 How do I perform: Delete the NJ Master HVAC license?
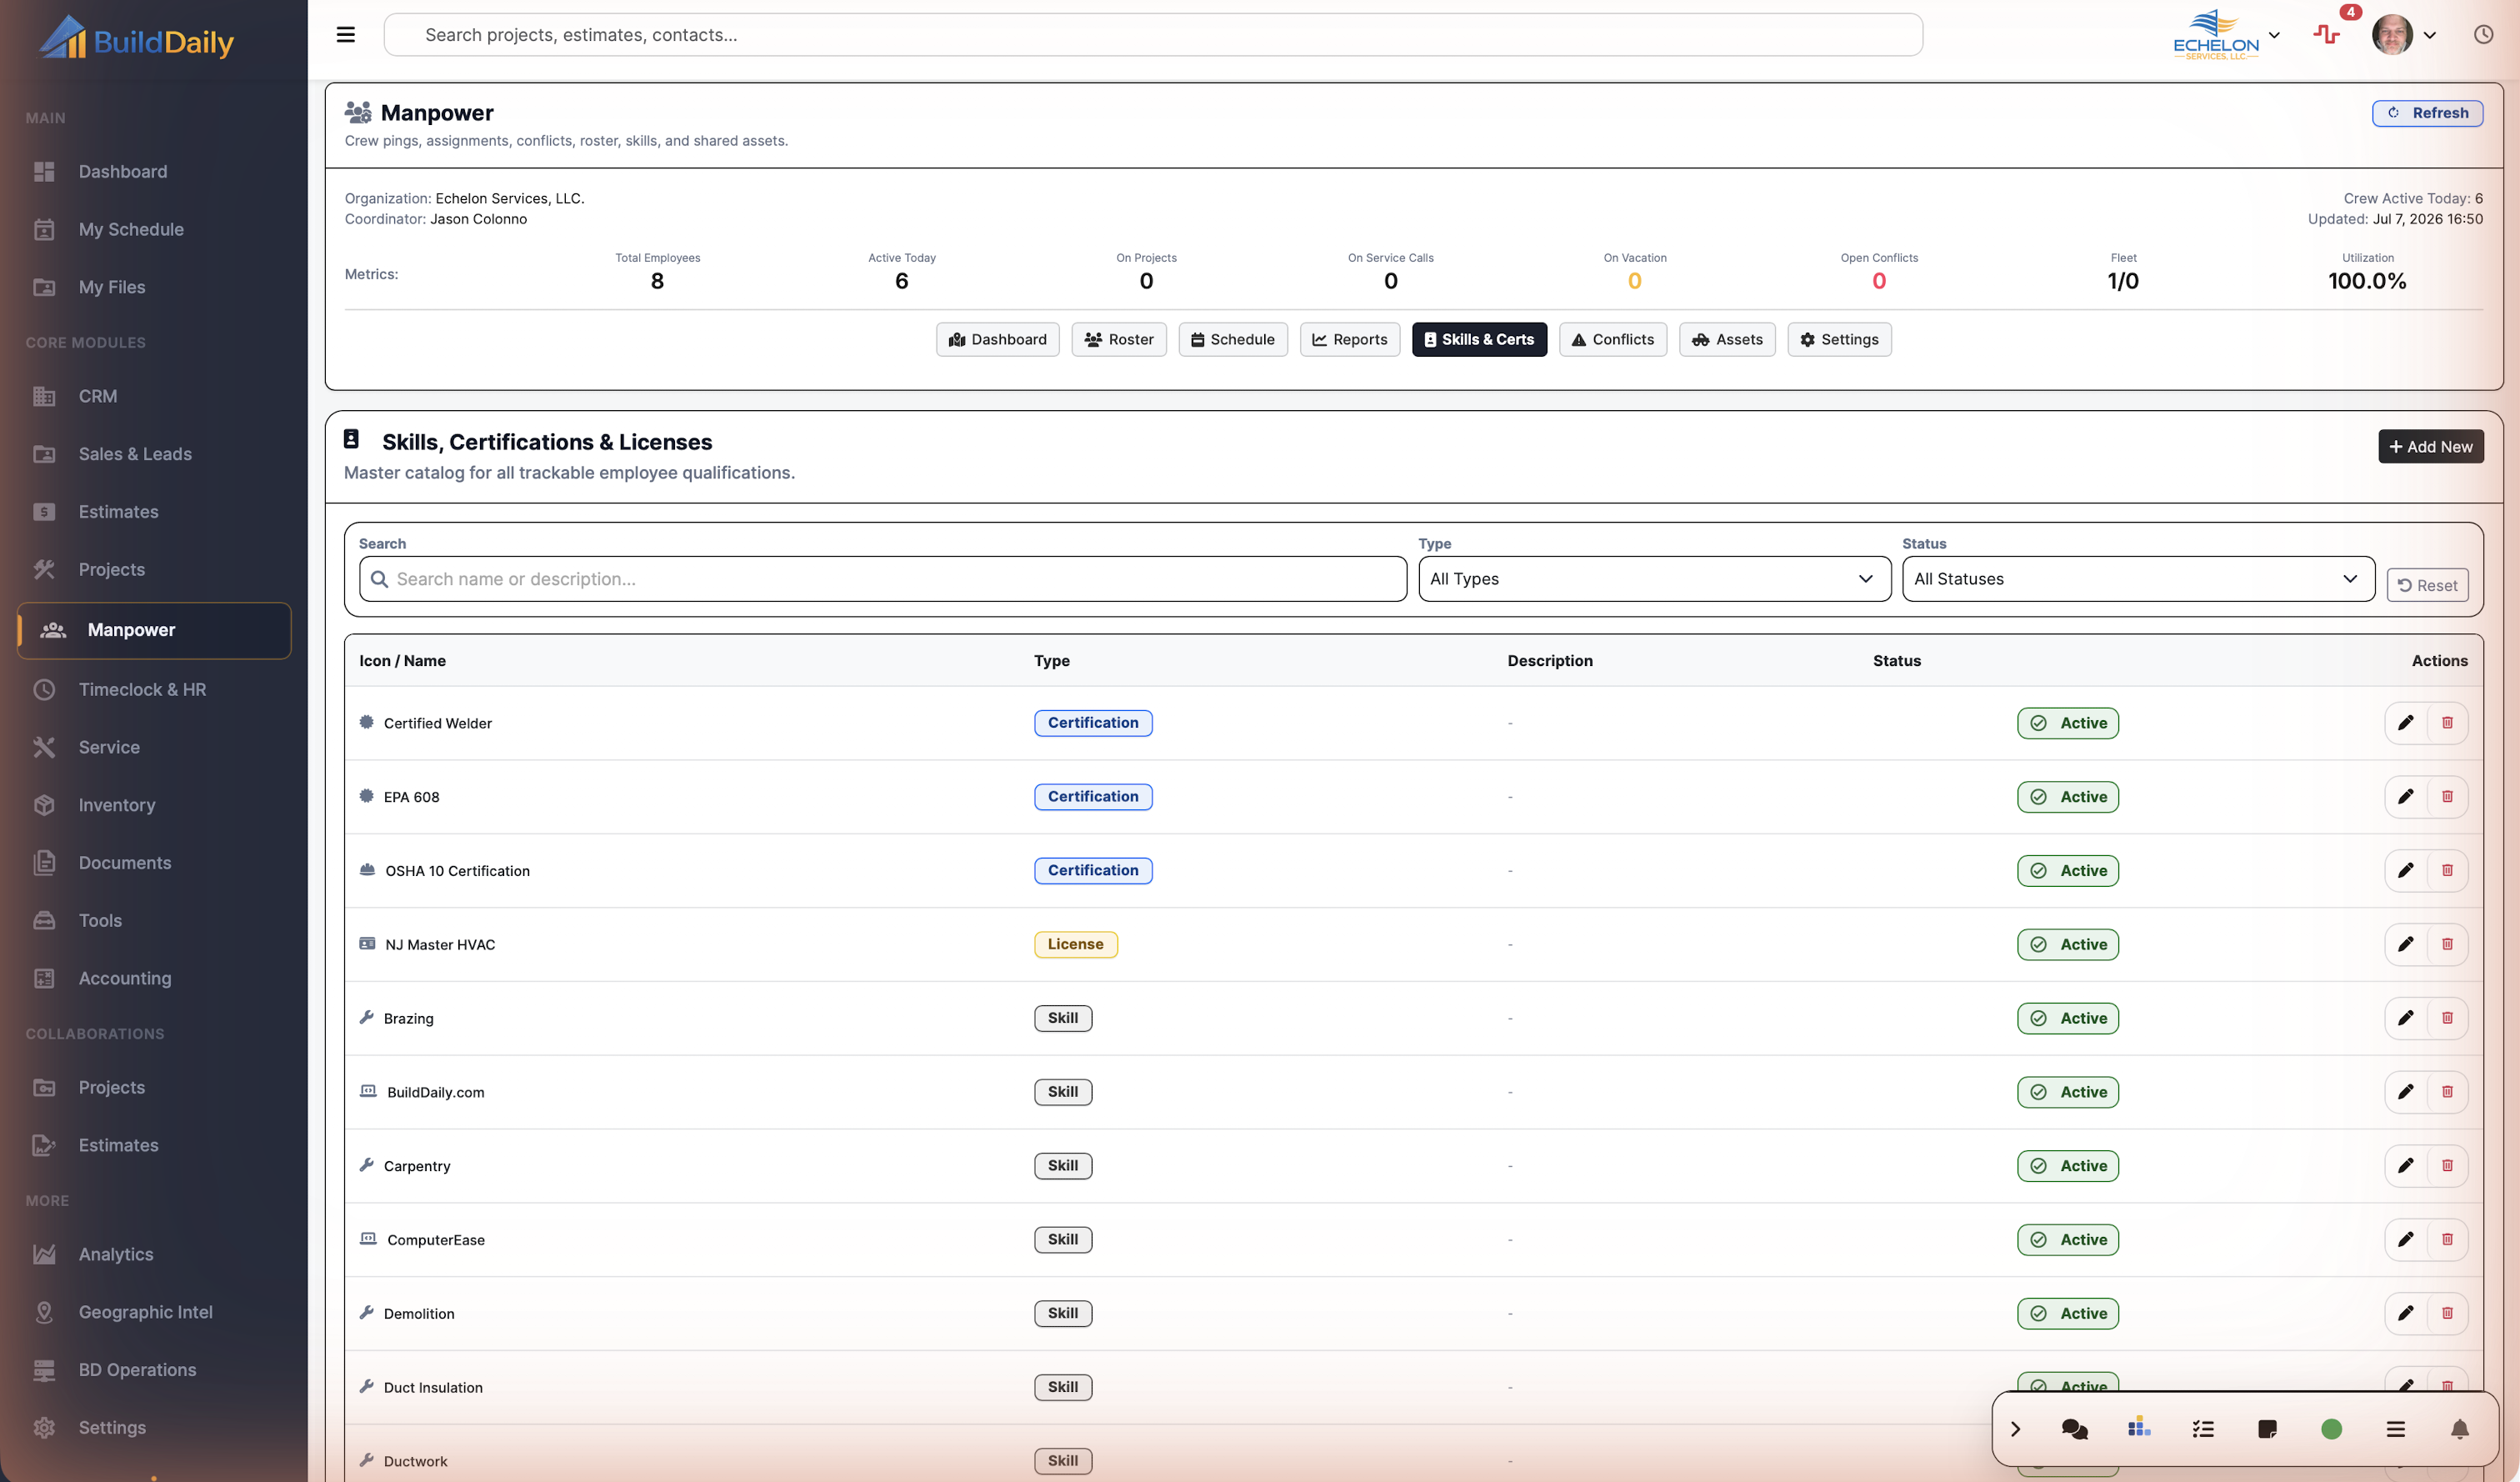tap(2447, 944)
